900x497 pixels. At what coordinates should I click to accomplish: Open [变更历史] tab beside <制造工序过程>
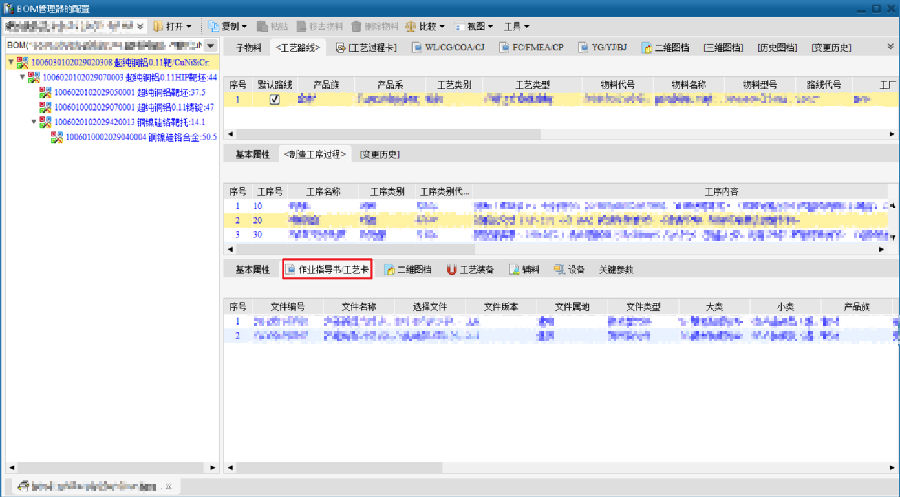[379, 154]
